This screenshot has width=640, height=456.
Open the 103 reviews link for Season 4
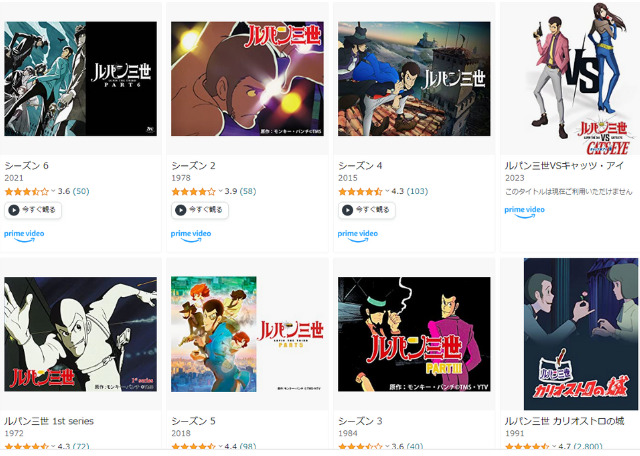pyautogui.click(x=417, y=191)
